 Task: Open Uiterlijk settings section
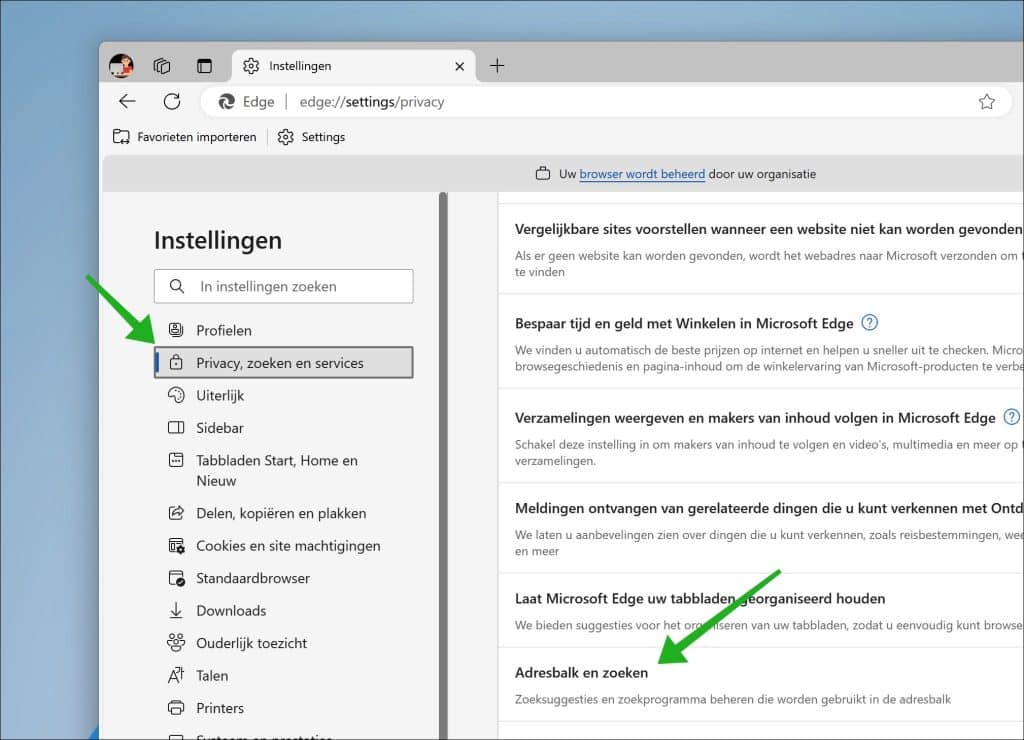coord(283,395)
